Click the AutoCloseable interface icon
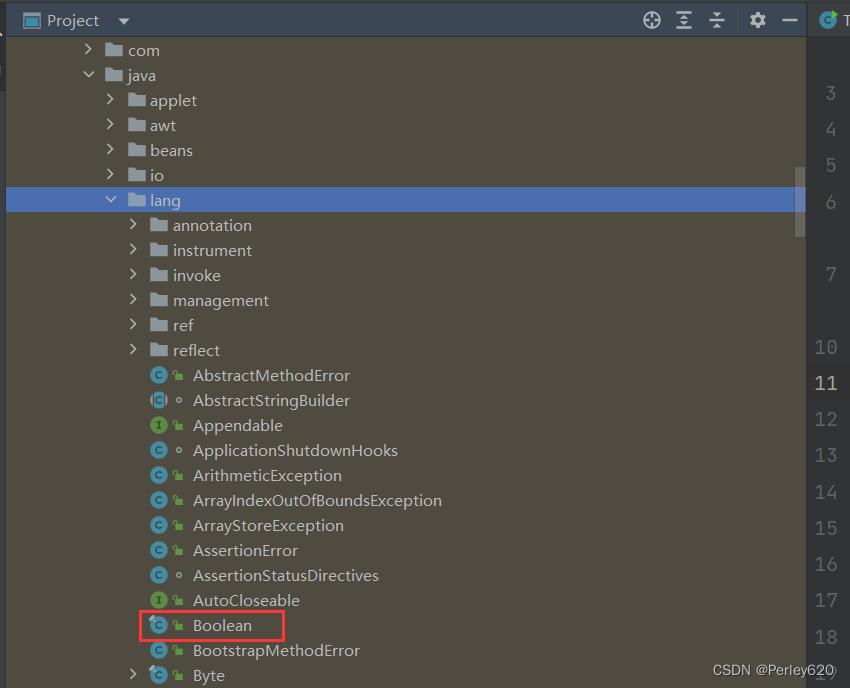Image resolution: width=850 pixels, height=688 pixels. (x=158, y=600)
